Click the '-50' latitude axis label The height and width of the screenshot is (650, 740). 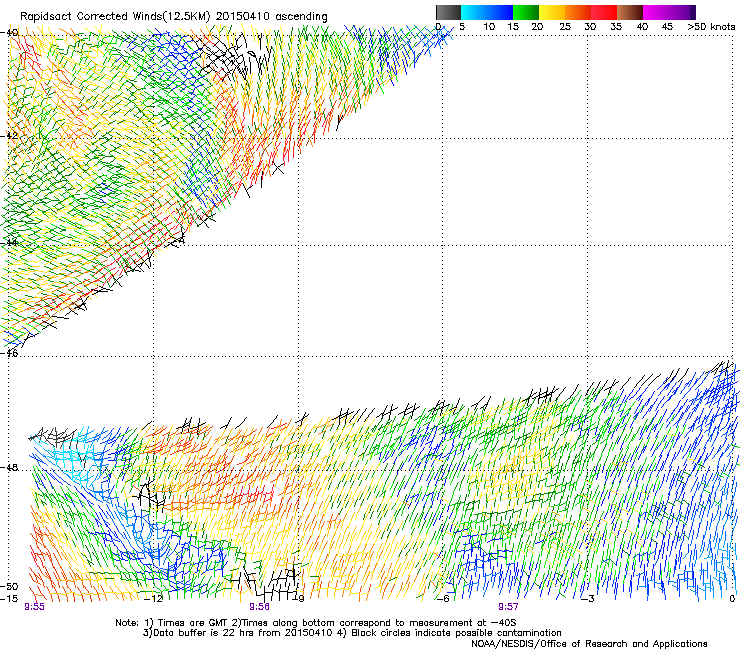(x=9, y=586)
